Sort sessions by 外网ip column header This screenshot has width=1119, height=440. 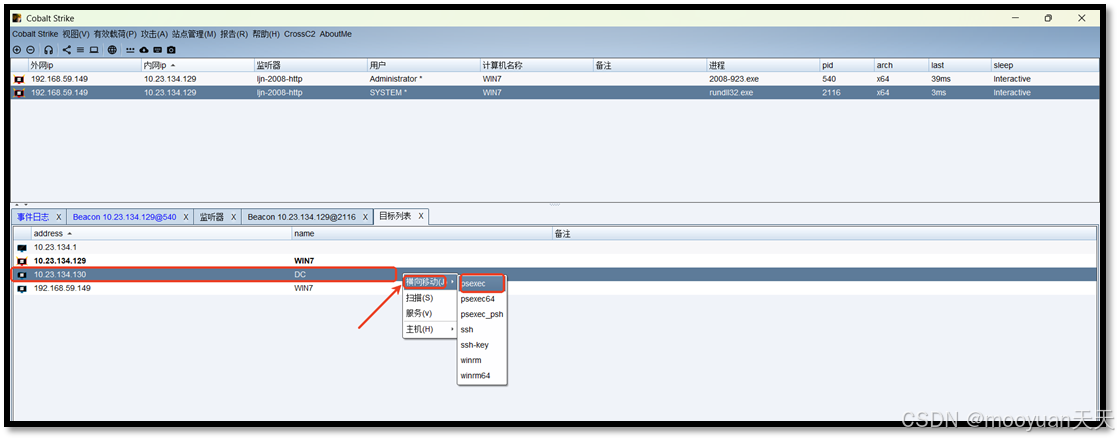point(84,65)
